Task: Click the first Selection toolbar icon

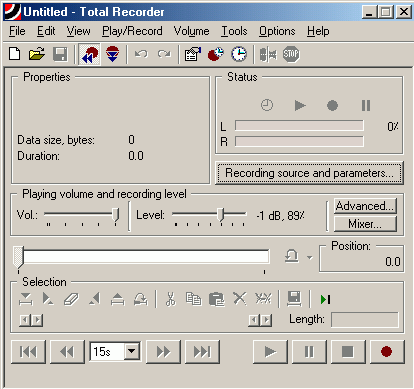Action: [x=26, y=299]
